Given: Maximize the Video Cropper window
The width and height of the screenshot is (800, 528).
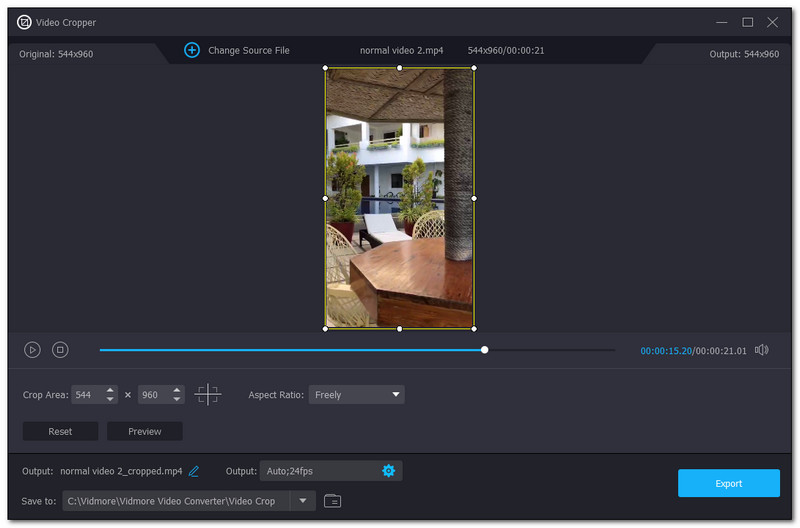Looking at the screenshot, I should pyautogui.click(x=747, y=22).
